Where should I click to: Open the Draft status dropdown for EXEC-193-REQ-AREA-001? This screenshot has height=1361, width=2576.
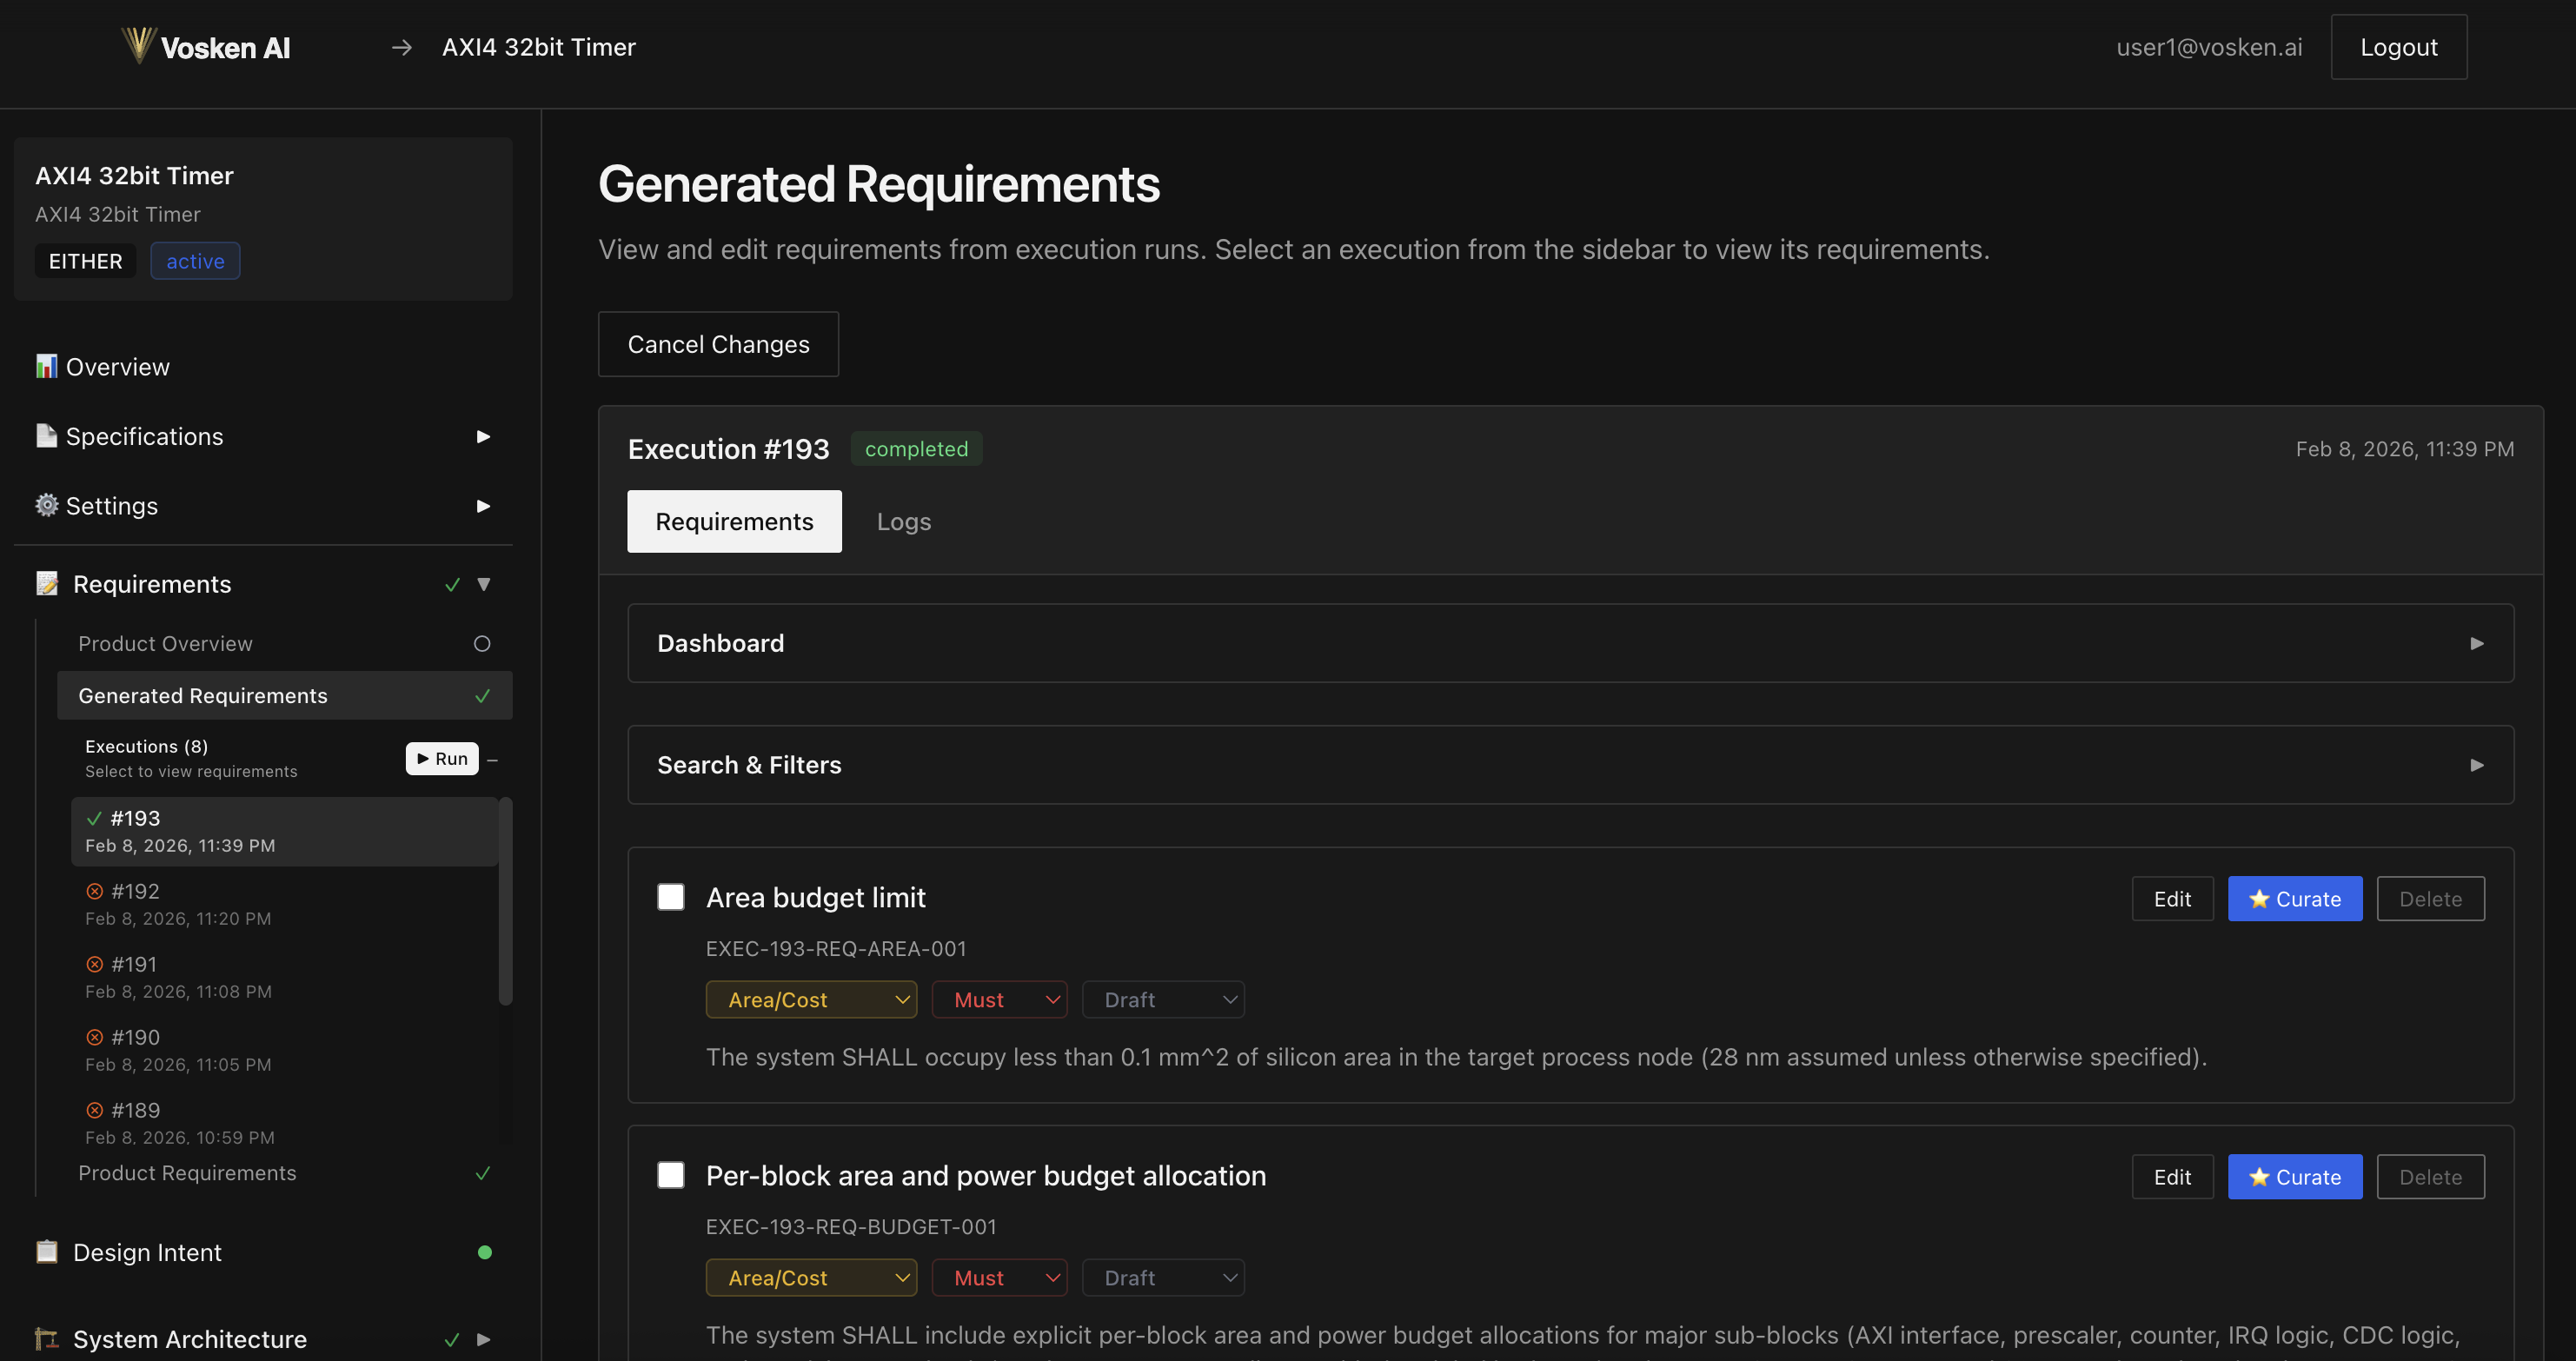tap(1163, 999)
